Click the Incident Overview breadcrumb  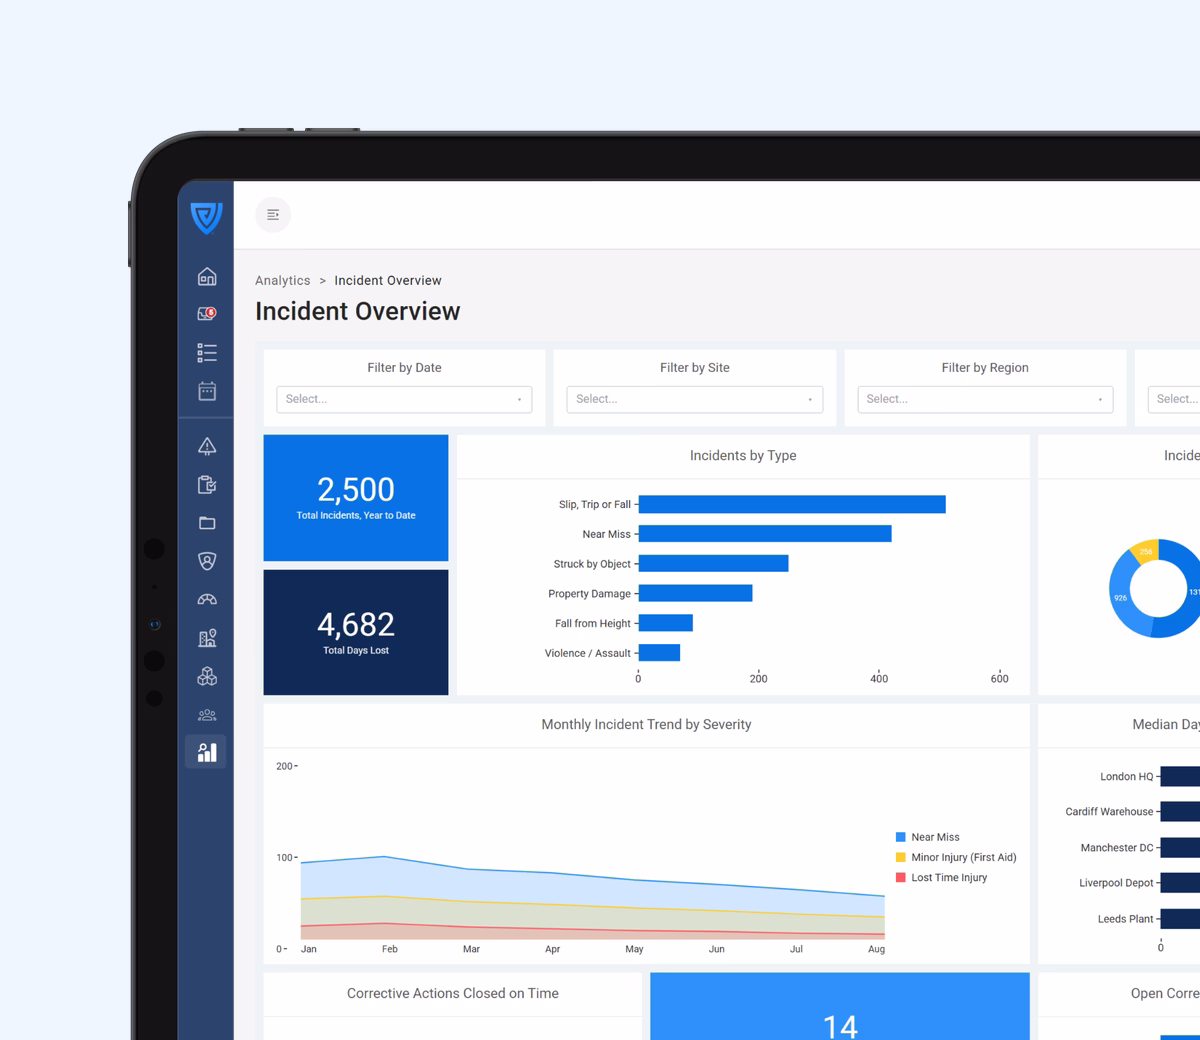pos(388,281)
